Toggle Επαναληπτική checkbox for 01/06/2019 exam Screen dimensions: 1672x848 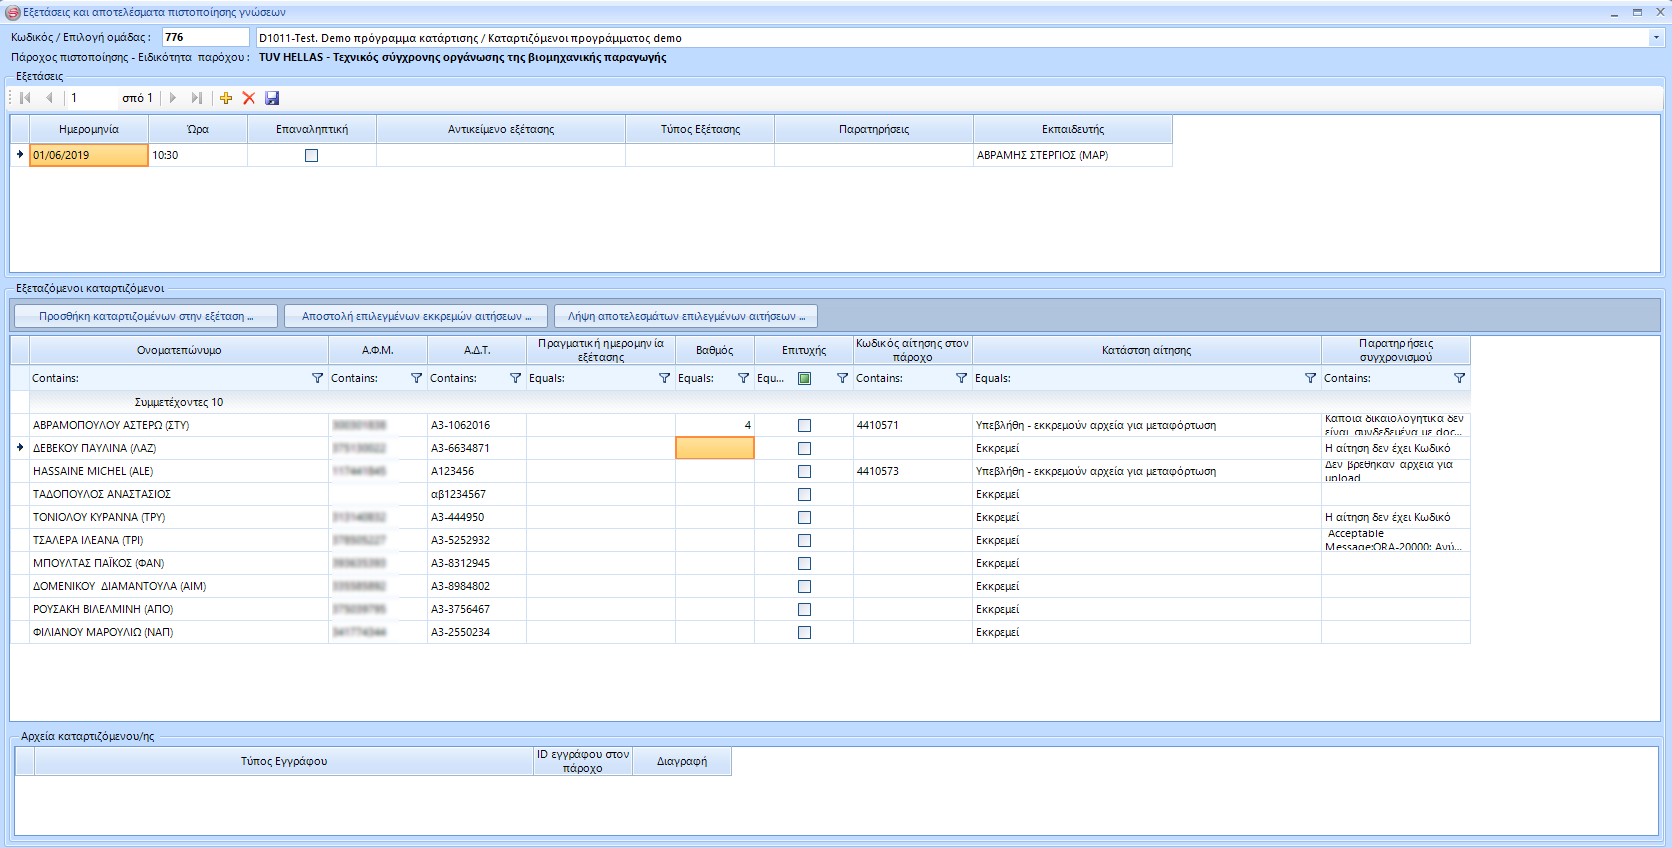coord(311,156)
